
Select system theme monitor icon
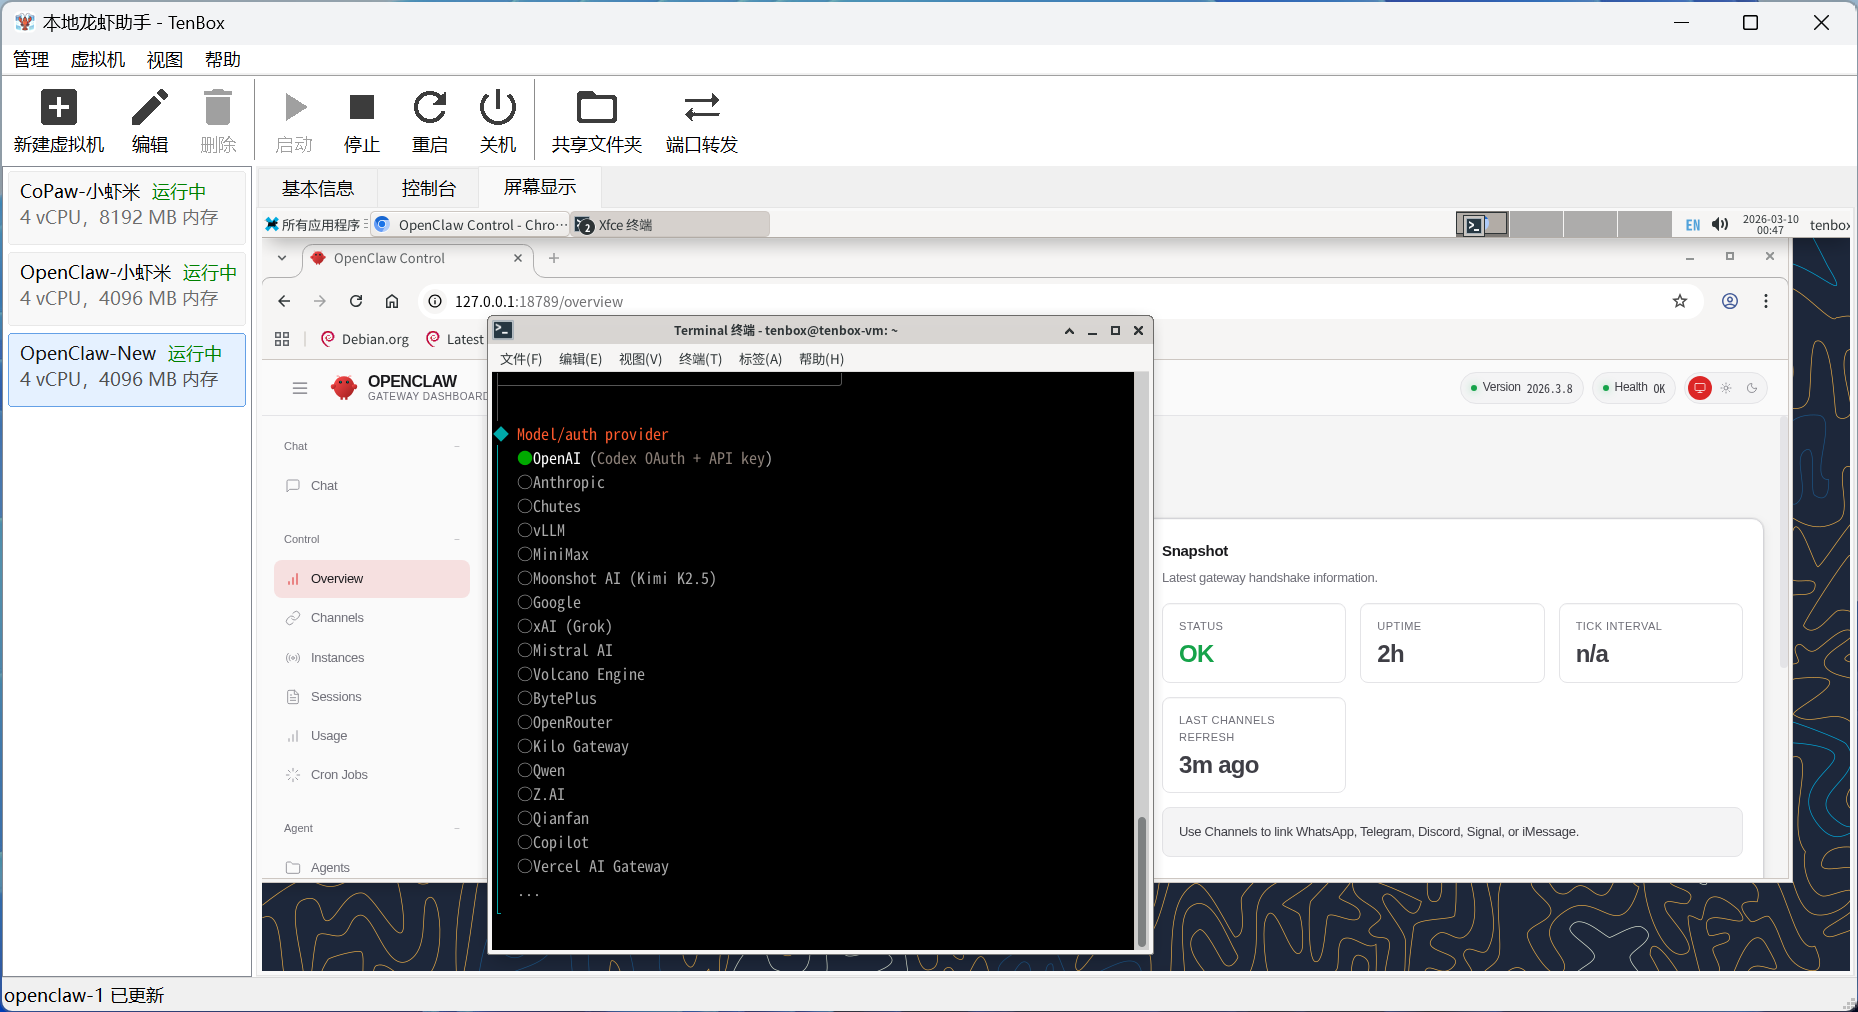(x=1700, y=388)
